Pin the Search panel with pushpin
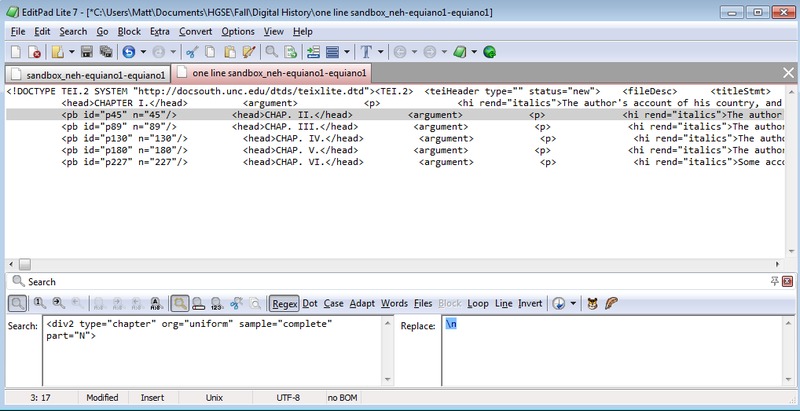This screenshot has width=800, height=411. [x=774, y=281]
